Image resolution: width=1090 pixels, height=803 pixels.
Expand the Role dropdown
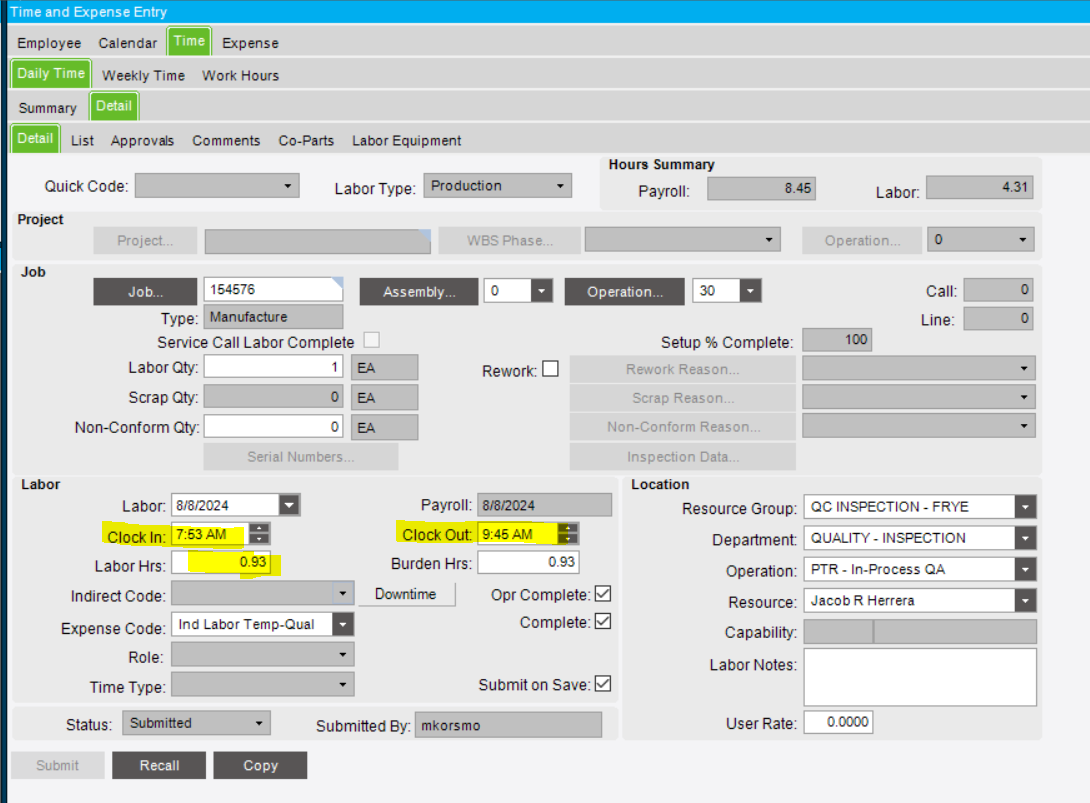(x=343, y=655)
